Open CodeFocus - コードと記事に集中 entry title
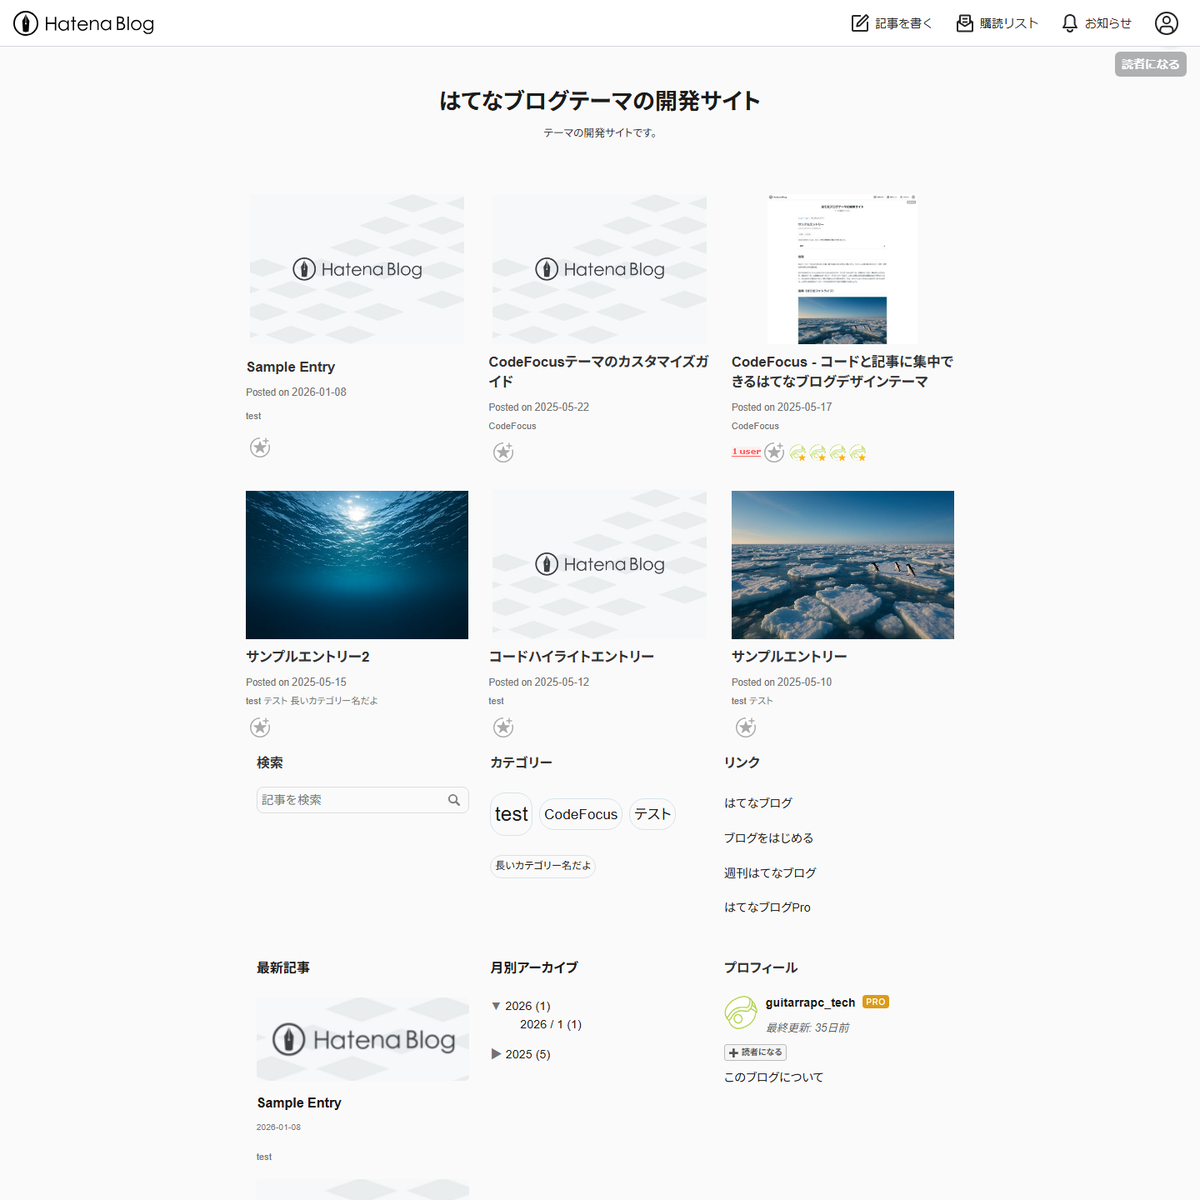1200x1200 pixels. click(x=842, y=371)
